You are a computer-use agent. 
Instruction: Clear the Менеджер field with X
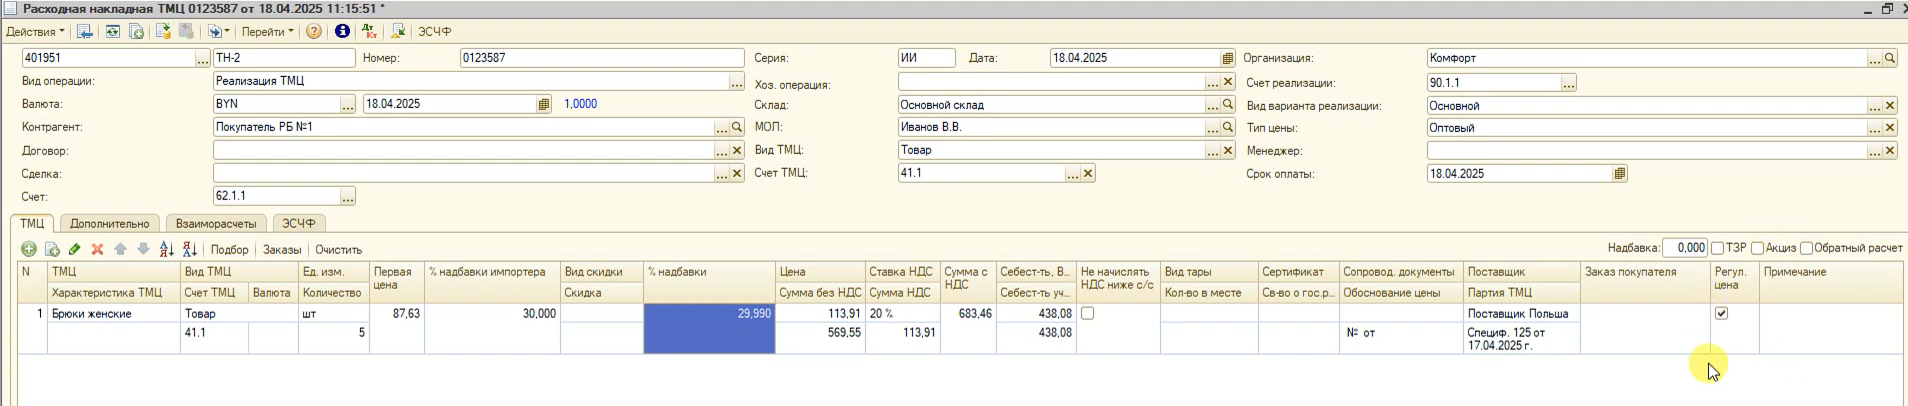point(1890,150)
